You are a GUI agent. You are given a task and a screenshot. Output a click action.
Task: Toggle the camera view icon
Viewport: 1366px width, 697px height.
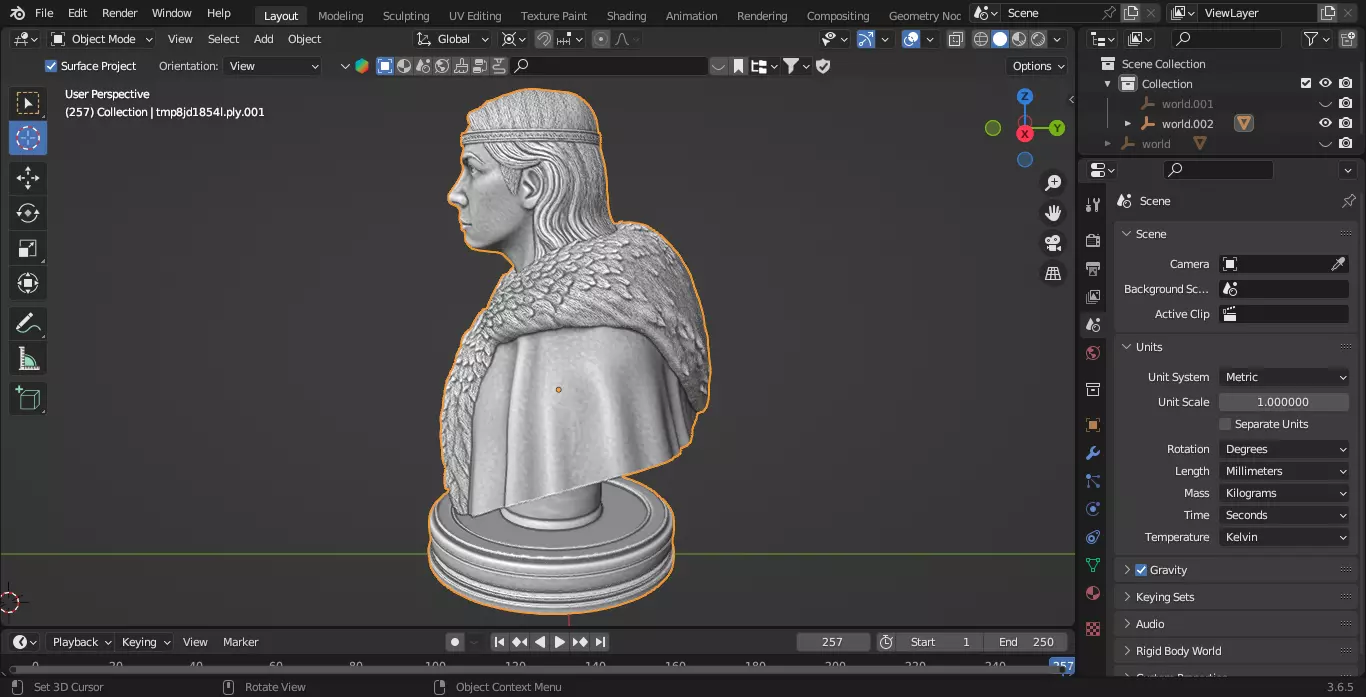pyautogui.click(x=1053, y=243)
